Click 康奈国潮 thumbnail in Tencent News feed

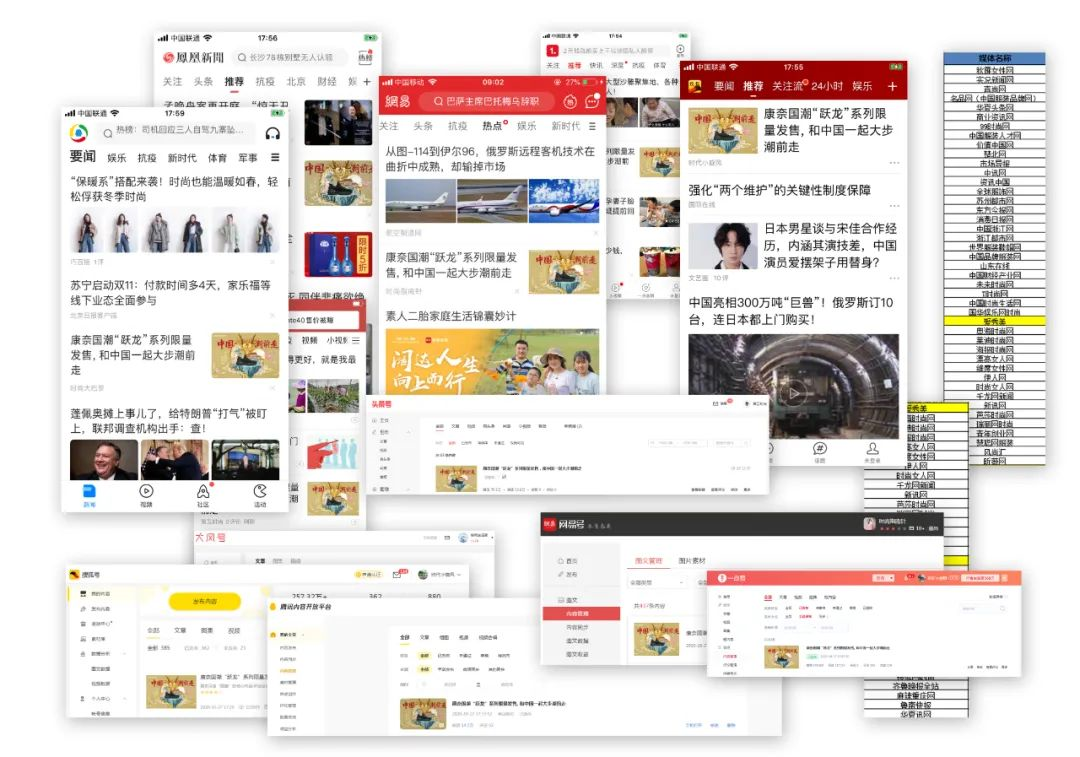click(245, 355)
